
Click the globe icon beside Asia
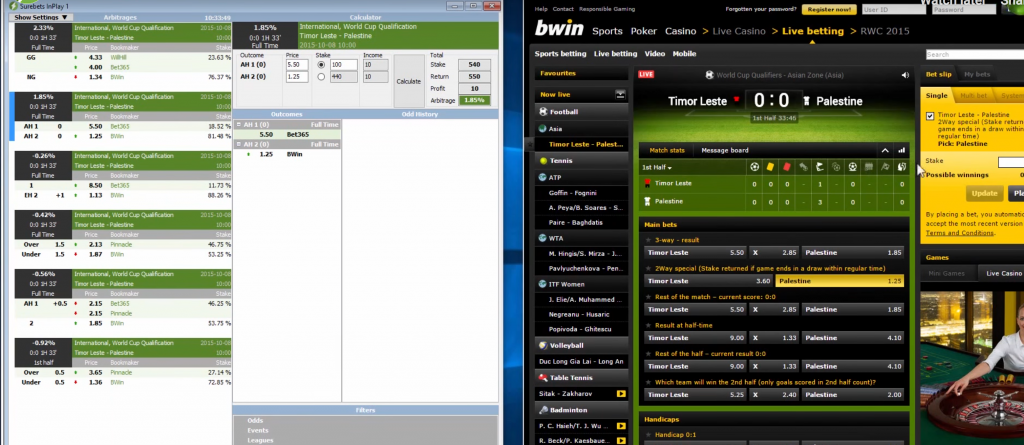pyautogui.click(x=543, y=129)
